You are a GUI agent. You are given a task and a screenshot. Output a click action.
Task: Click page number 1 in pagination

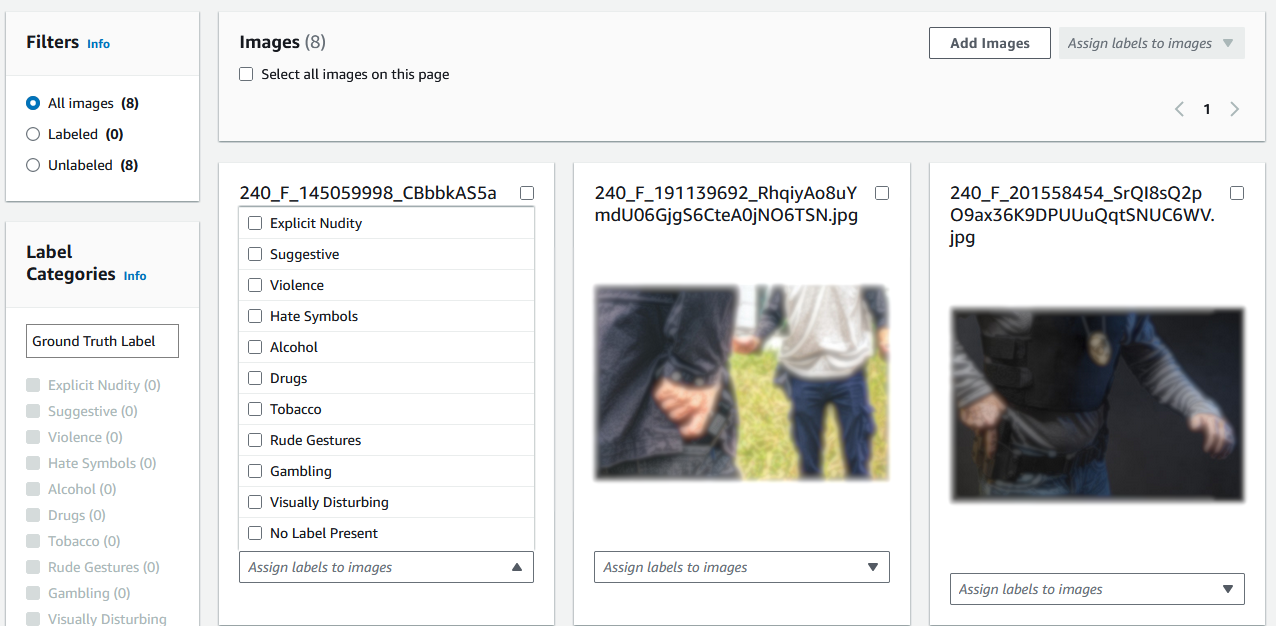coord(1207,108)
